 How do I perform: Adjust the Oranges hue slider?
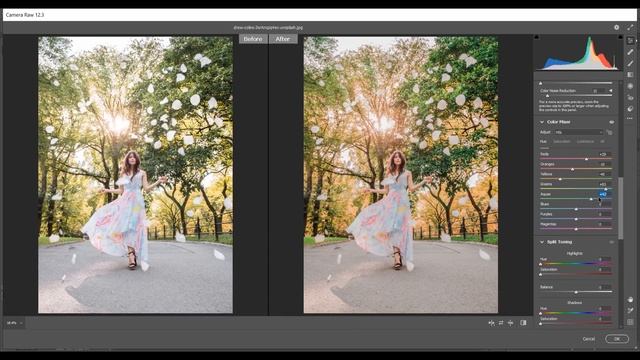(x=576, y=169)
